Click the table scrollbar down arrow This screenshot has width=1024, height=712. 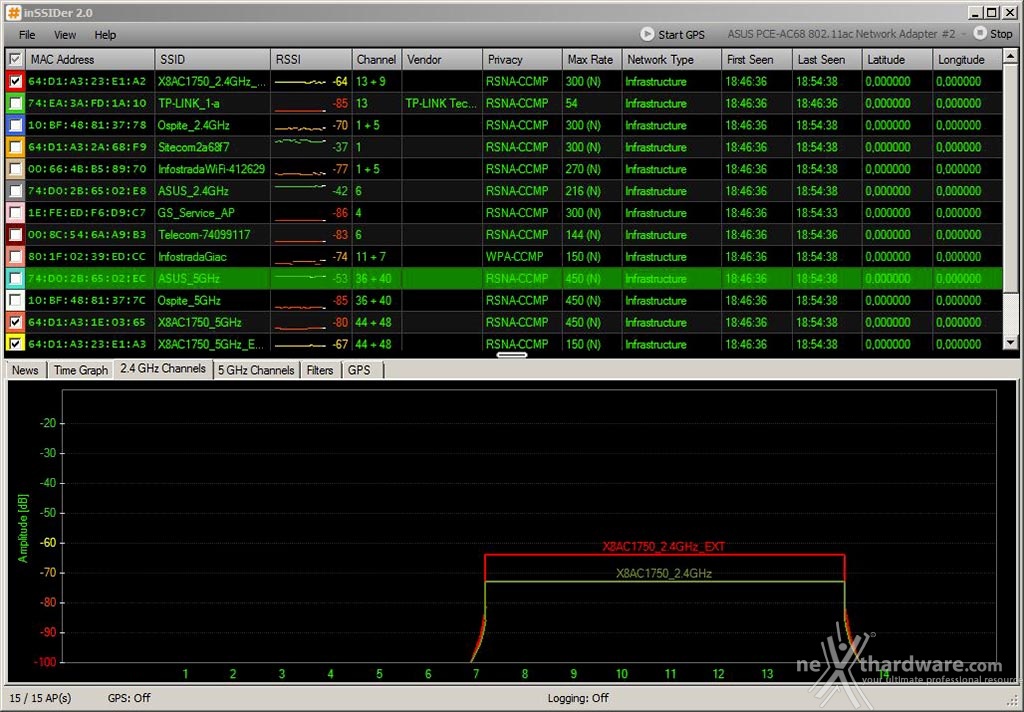(x=1010, y=342)
